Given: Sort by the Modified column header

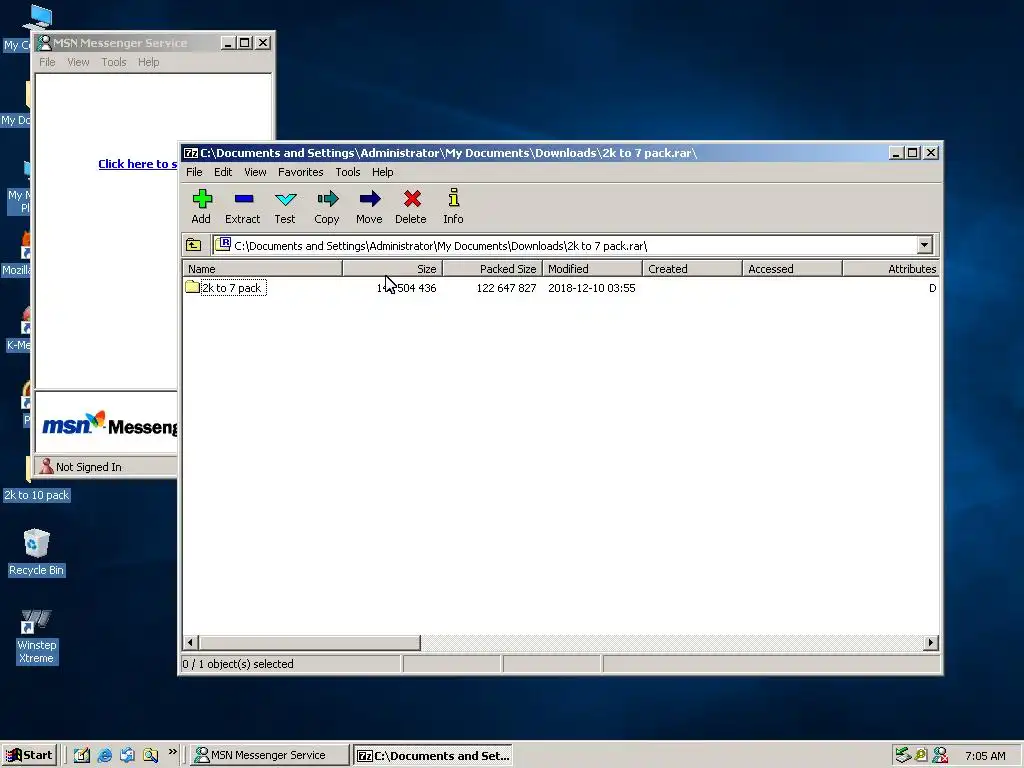Looking at the screenshot, I should 592,268.
